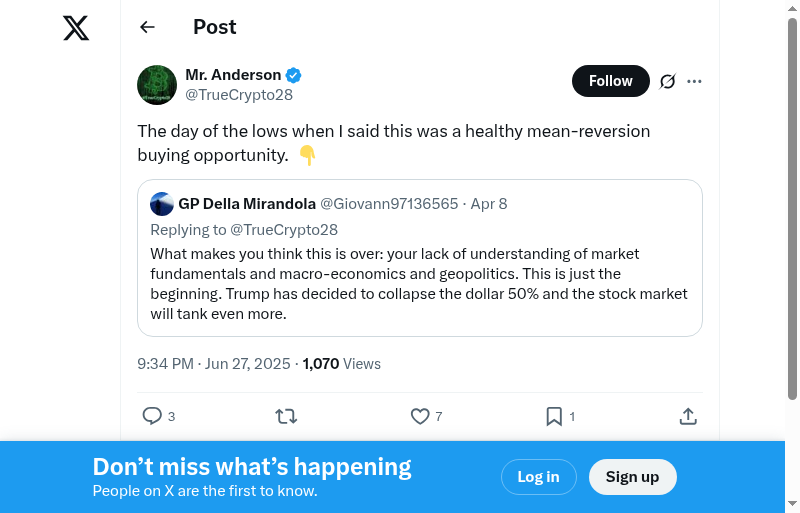Image resolution: width=800 pixels, height=513 pixels.
Task: Share the post using the upload icon
Action: click(x=688, y=416)
